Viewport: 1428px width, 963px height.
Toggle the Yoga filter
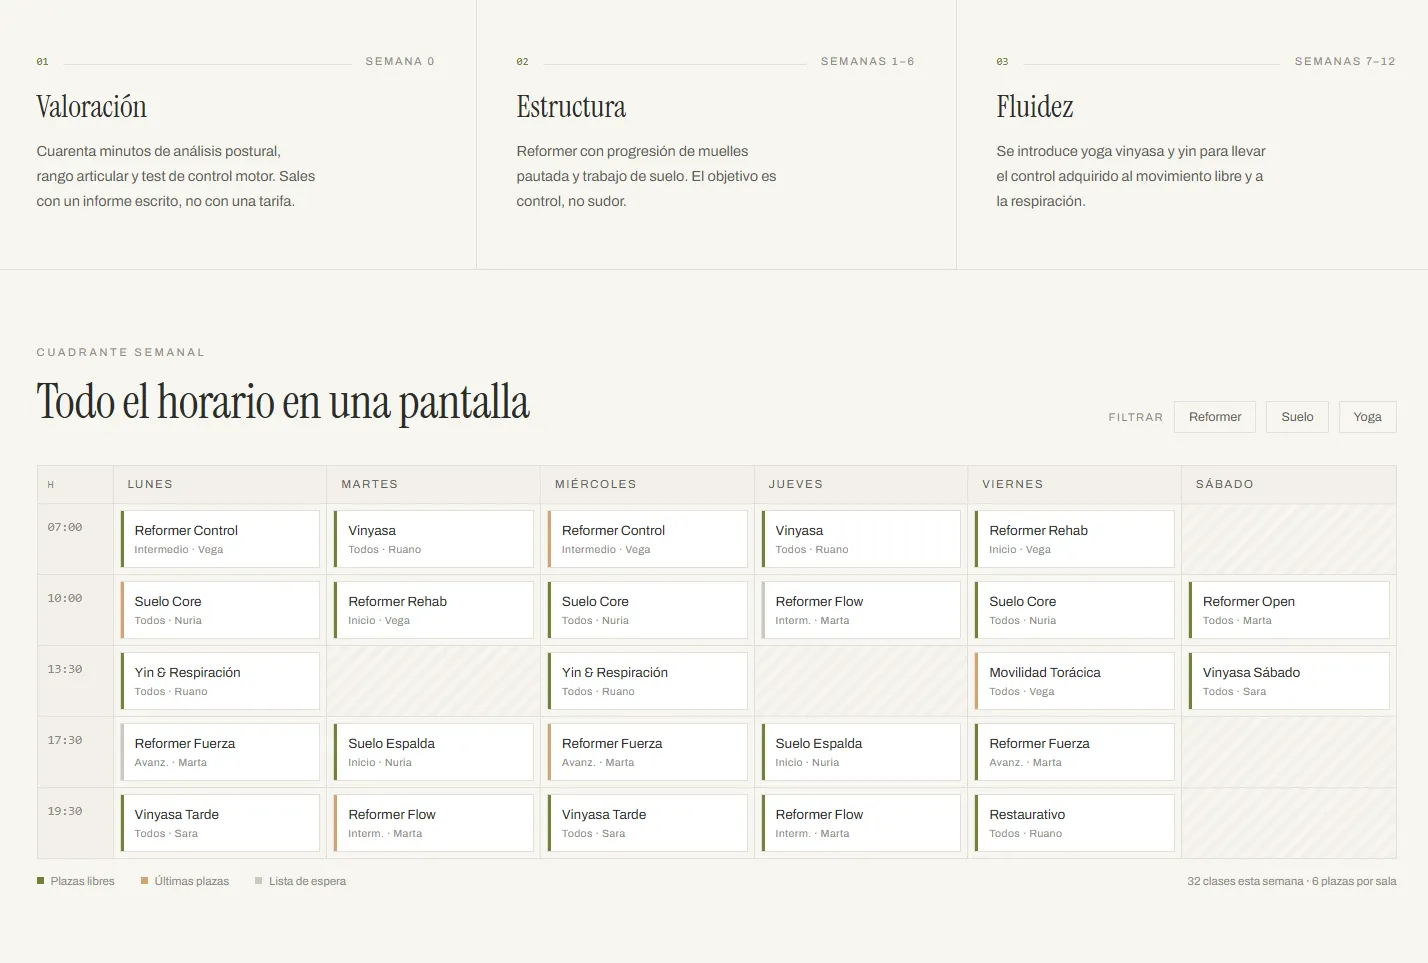1367,417
